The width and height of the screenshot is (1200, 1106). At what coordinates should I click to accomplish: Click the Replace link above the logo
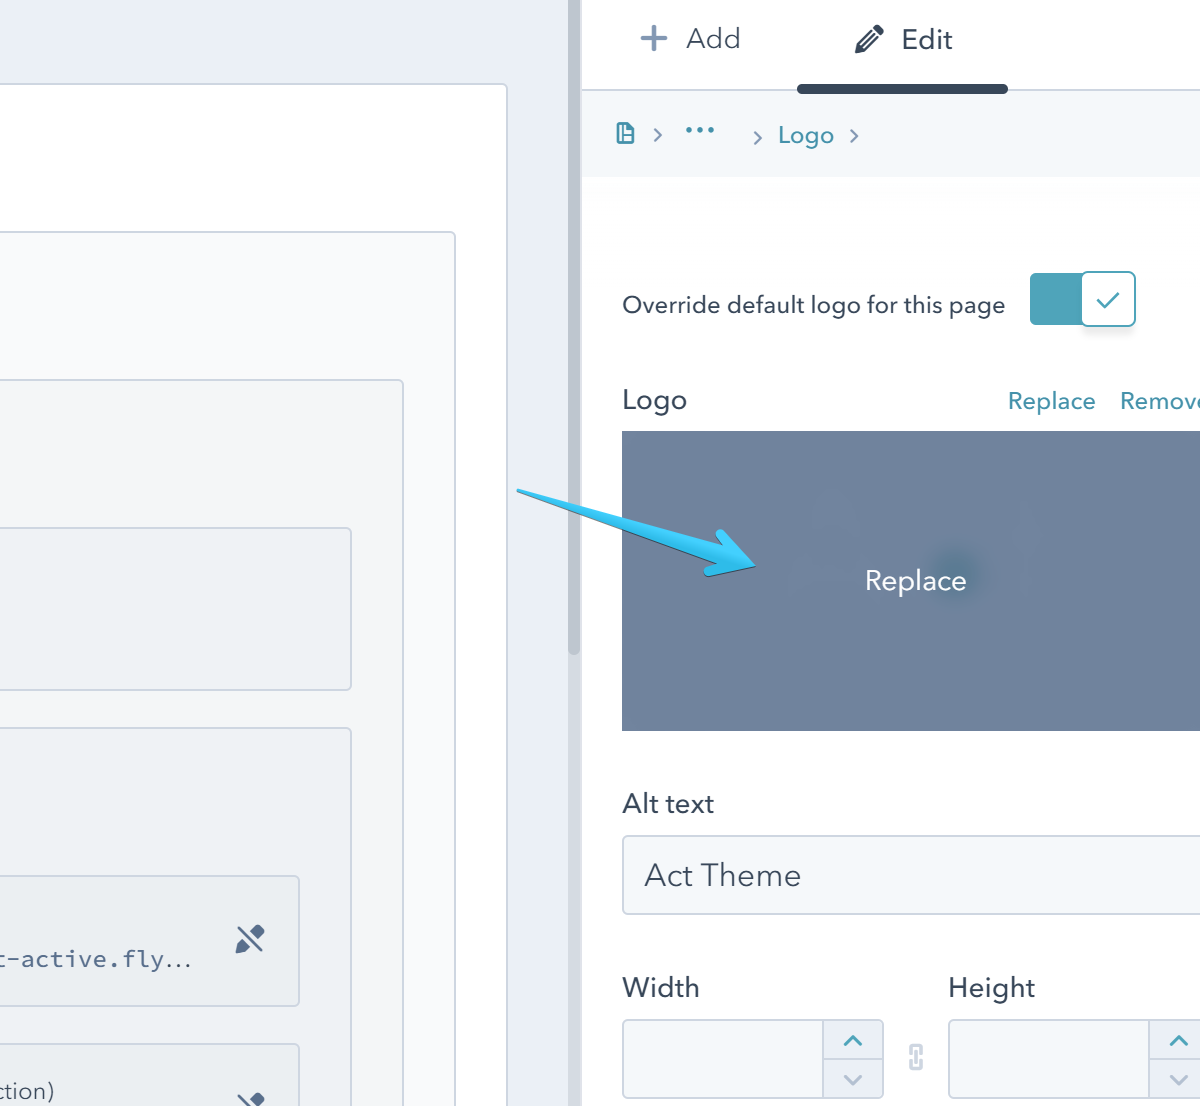1051,401
